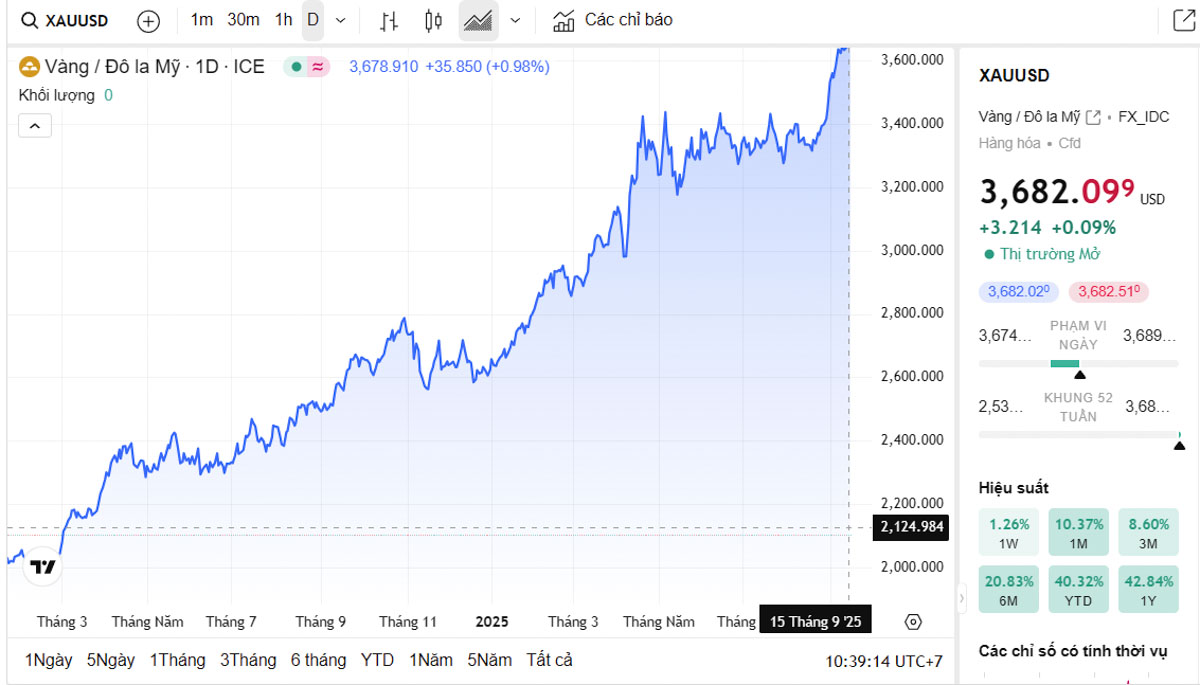This screenshot has height=685, width=1200.
Task: Select the area chart style icon
Action: pos(478,20)
